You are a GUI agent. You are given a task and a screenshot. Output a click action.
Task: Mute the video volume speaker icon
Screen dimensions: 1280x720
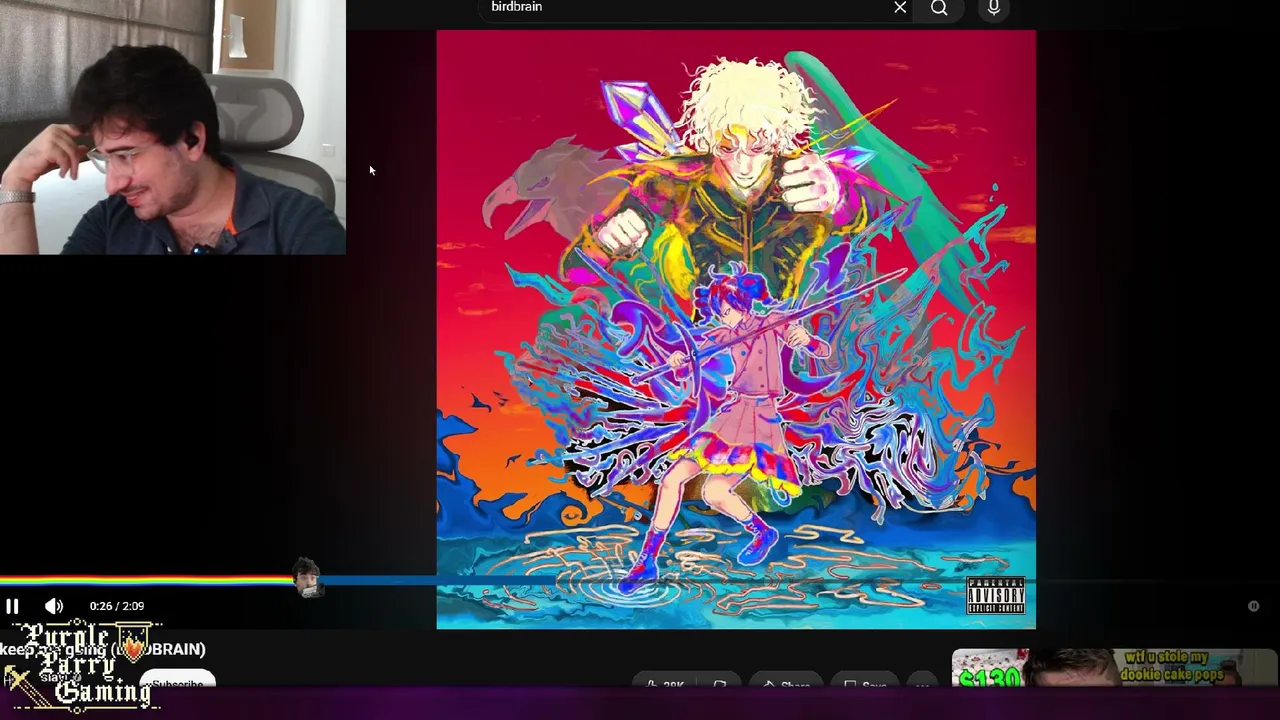point(54,606)
